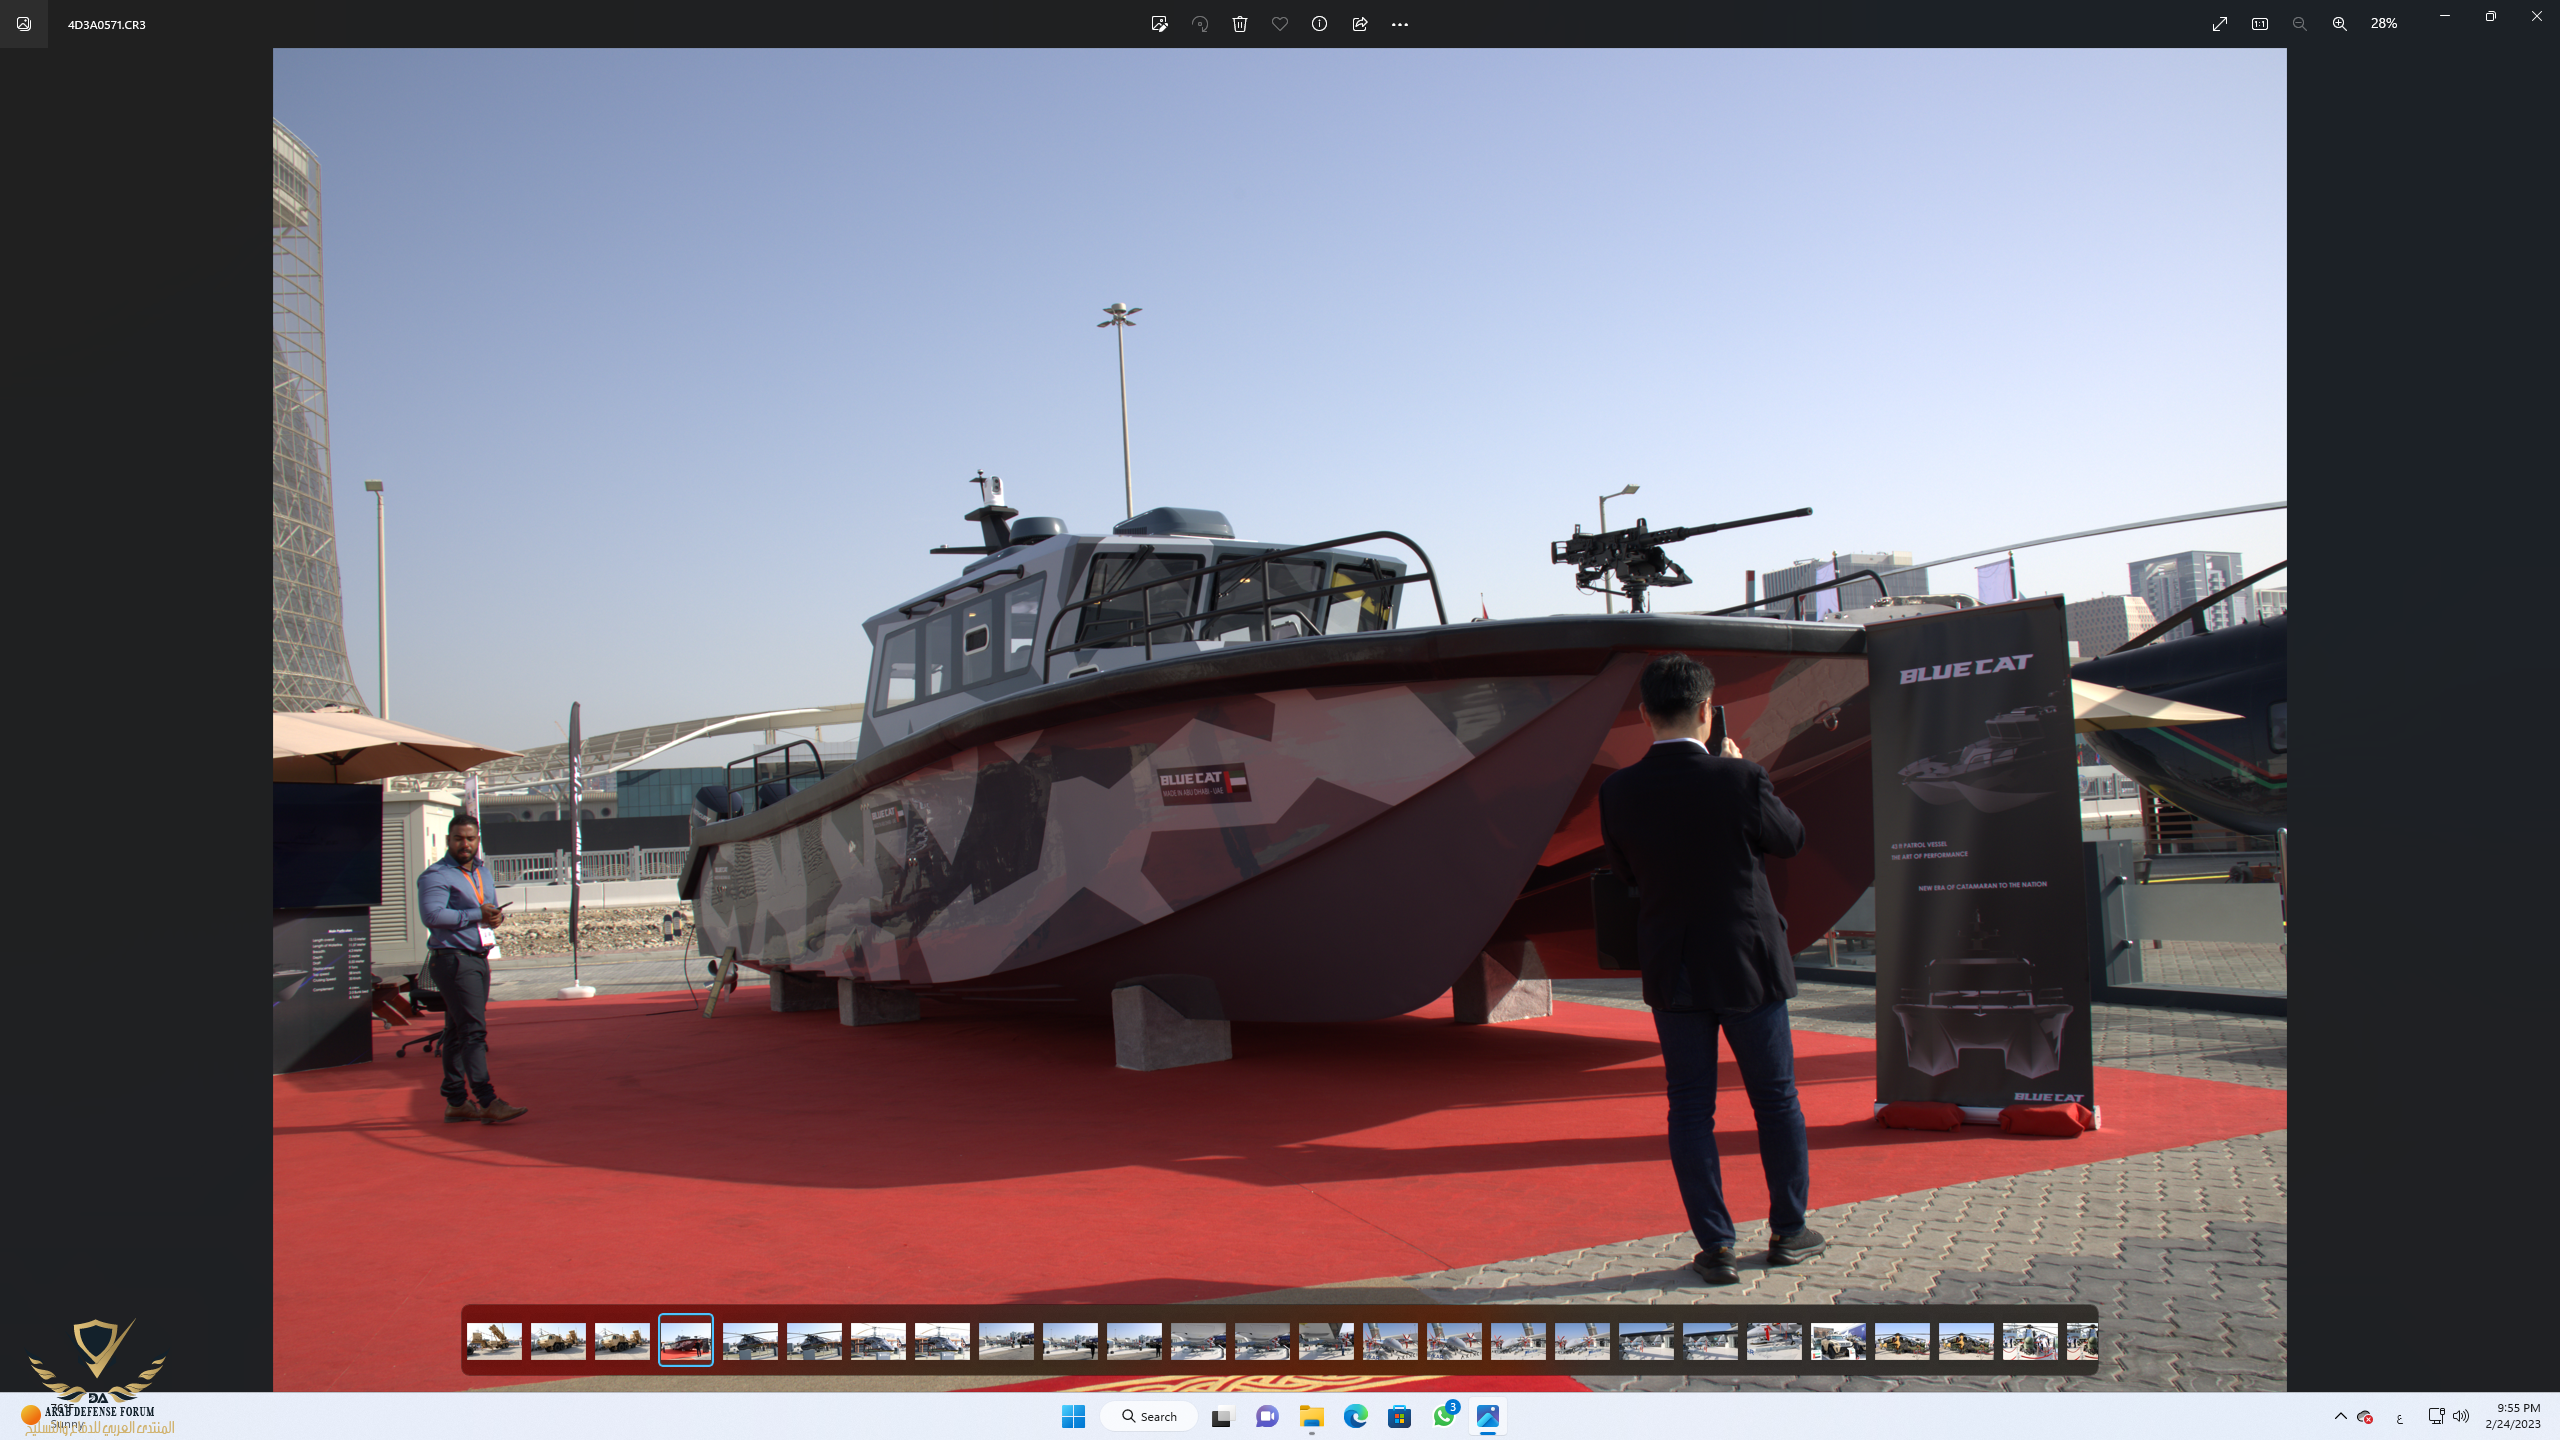Open WhatsApp from the taskbar
The width and height of the screenshot is (2560, 1440).
[1444, 1416]
